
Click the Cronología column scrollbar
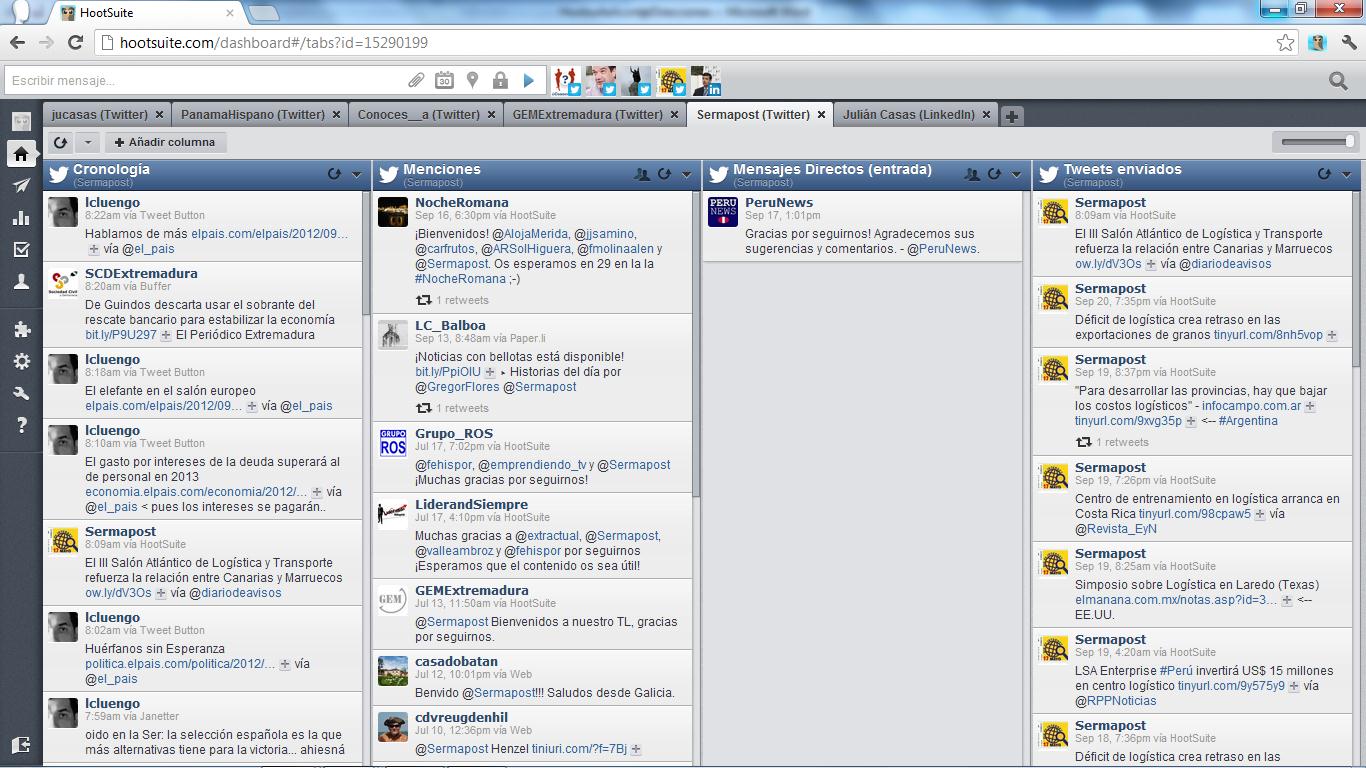(x=367, y=252)
